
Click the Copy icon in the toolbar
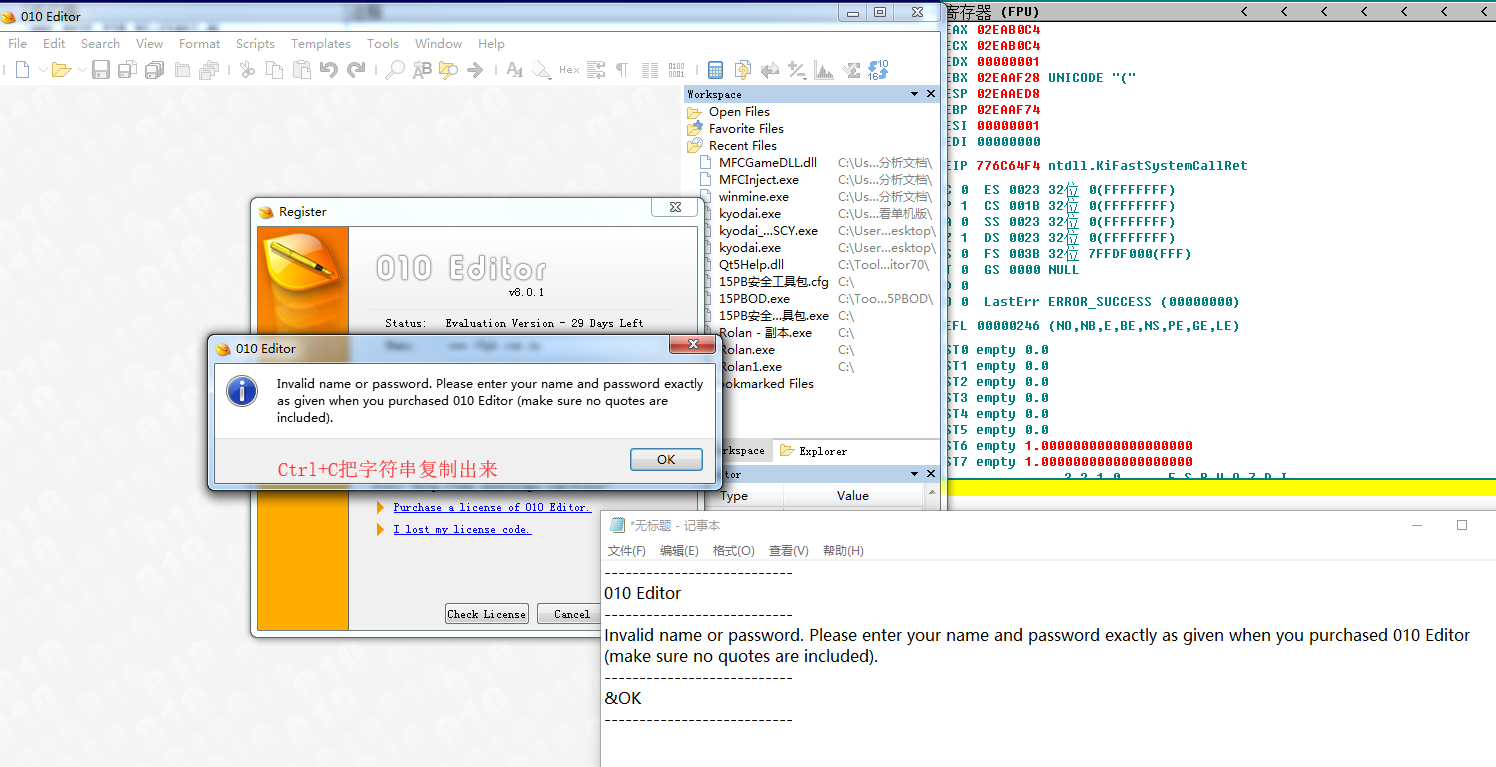tap(274, 70)
